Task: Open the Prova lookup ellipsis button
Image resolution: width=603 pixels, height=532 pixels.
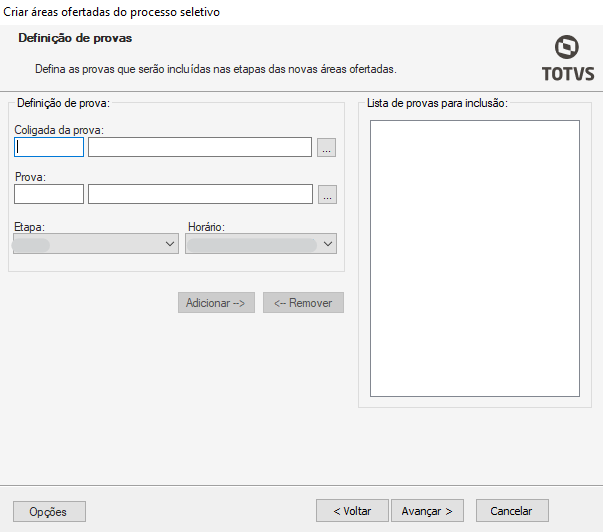Action: tap(327, 195)
